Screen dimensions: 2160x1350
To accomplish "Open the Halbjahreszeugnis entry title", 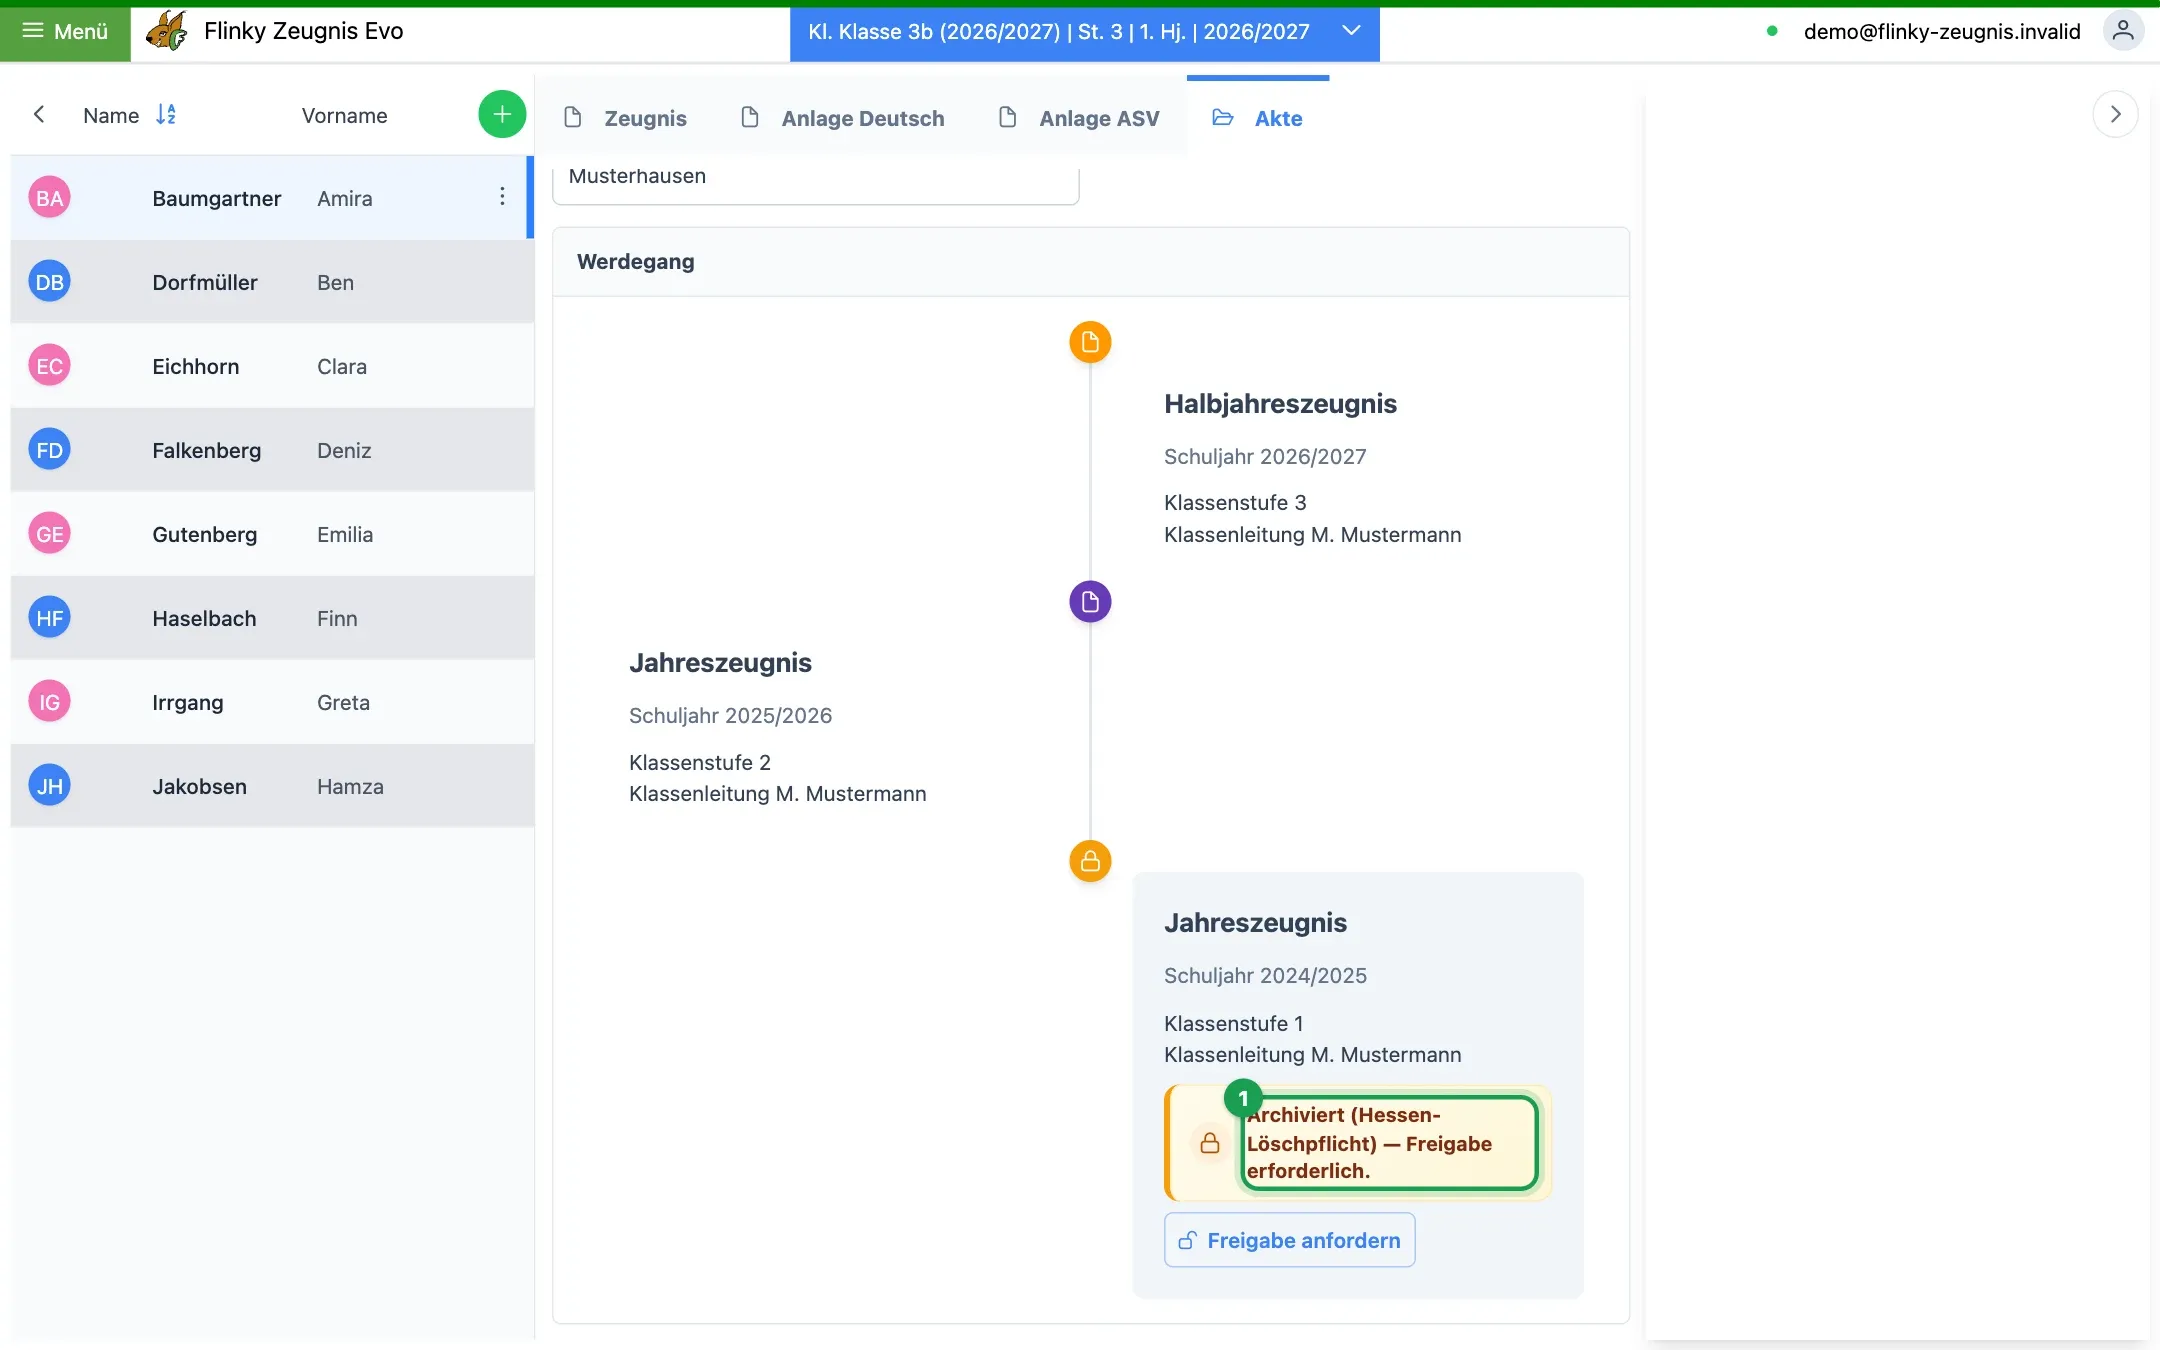I will point(1280,404).
